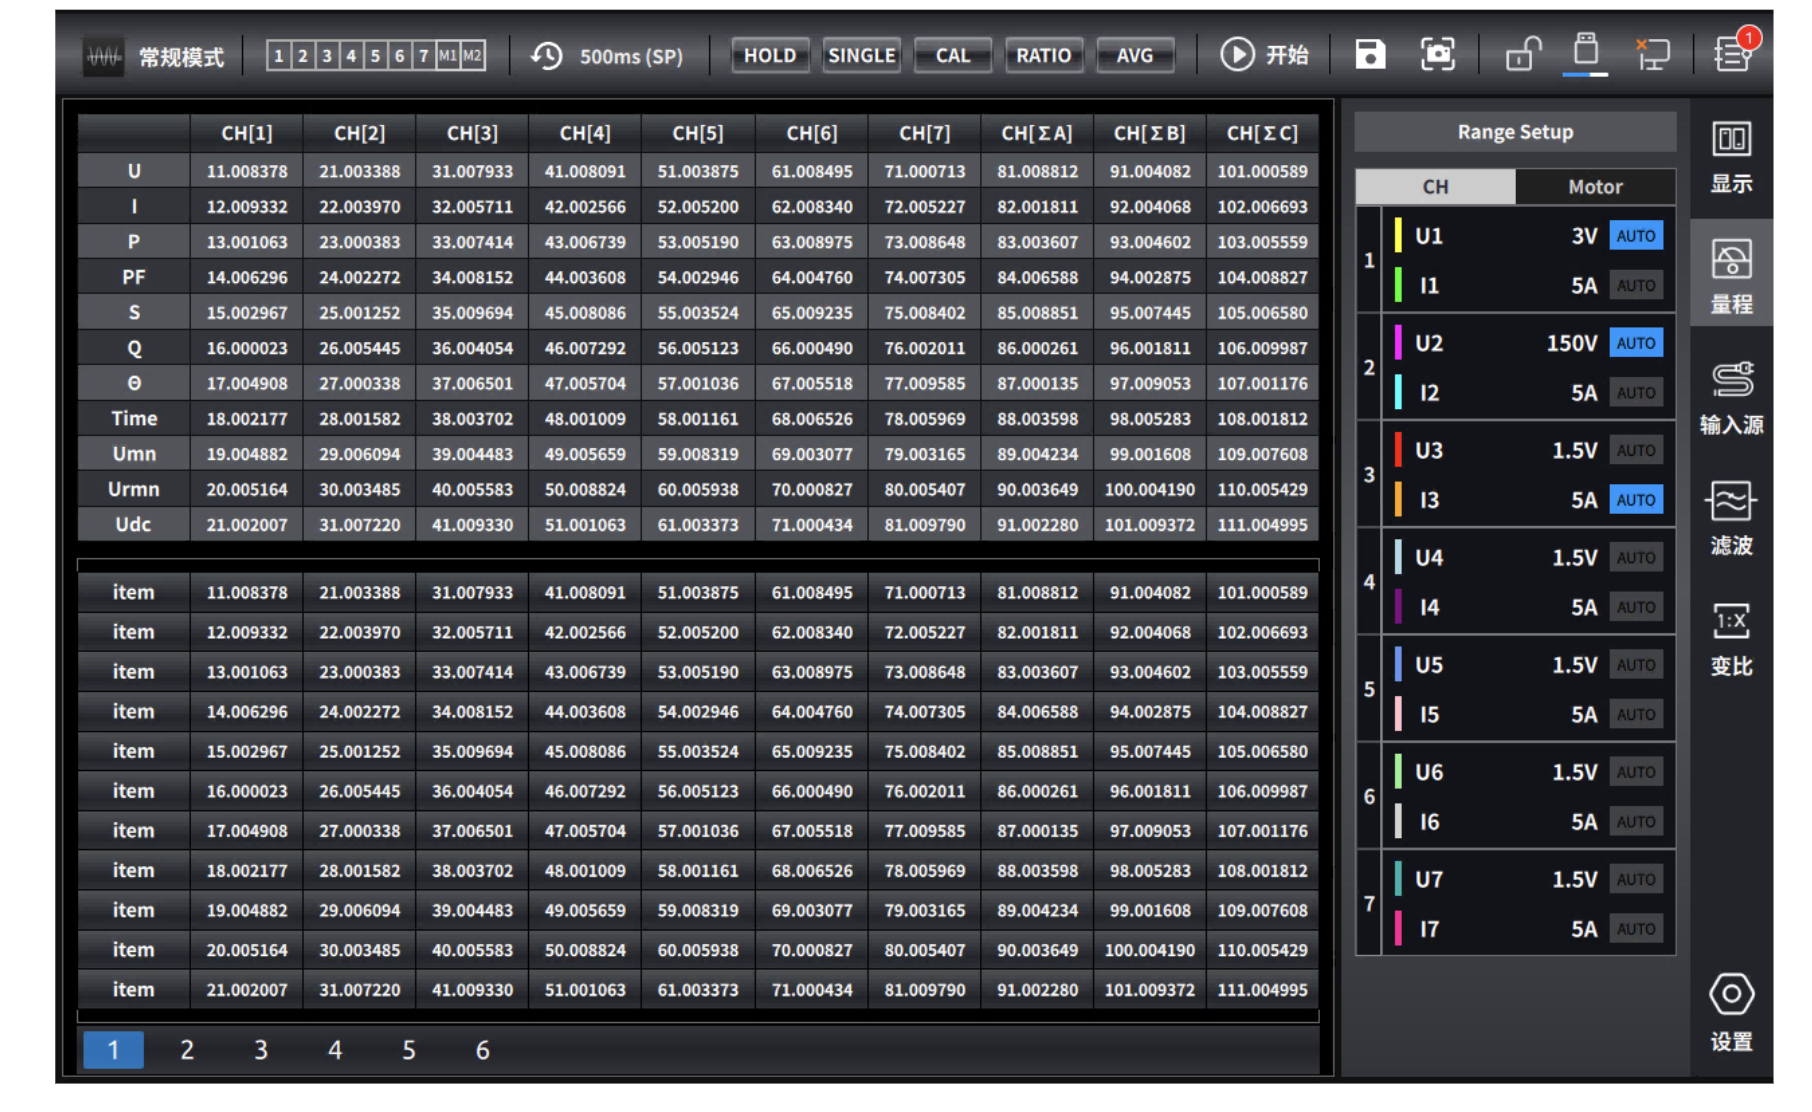Screen dimensions: 1812x1112
Task: Select the M1 motor indicator
Action: [x=448, y=56]
